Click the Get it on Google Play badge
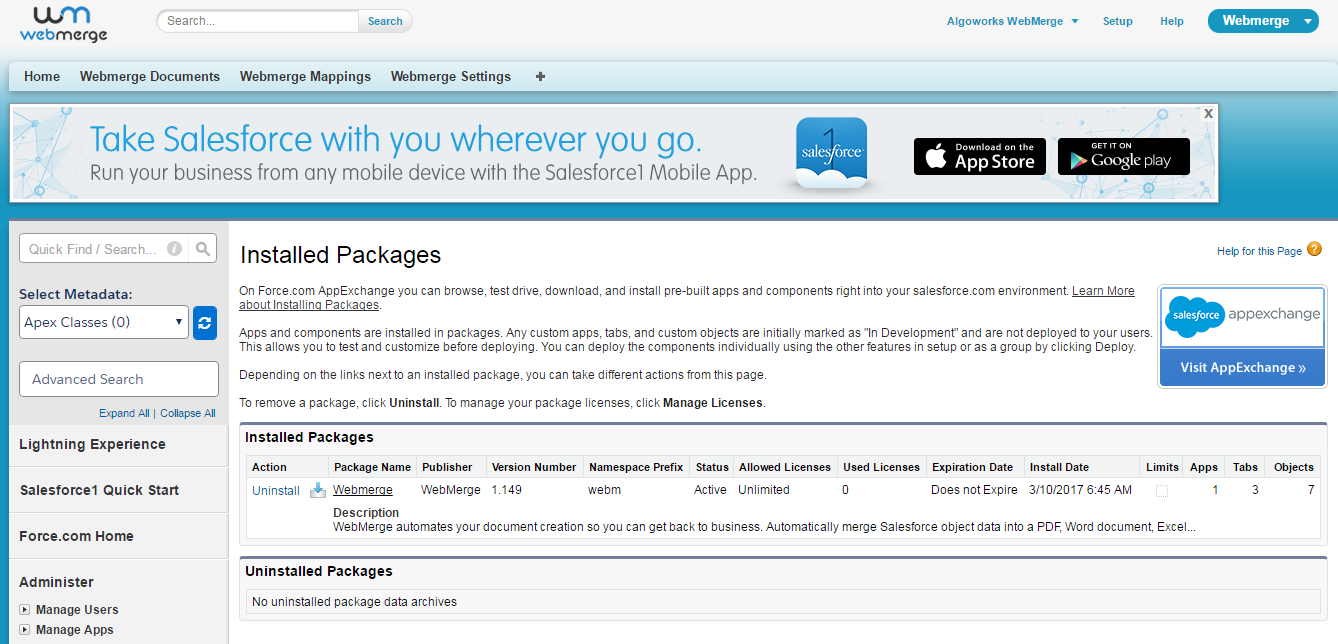 tap(1123, 157)
